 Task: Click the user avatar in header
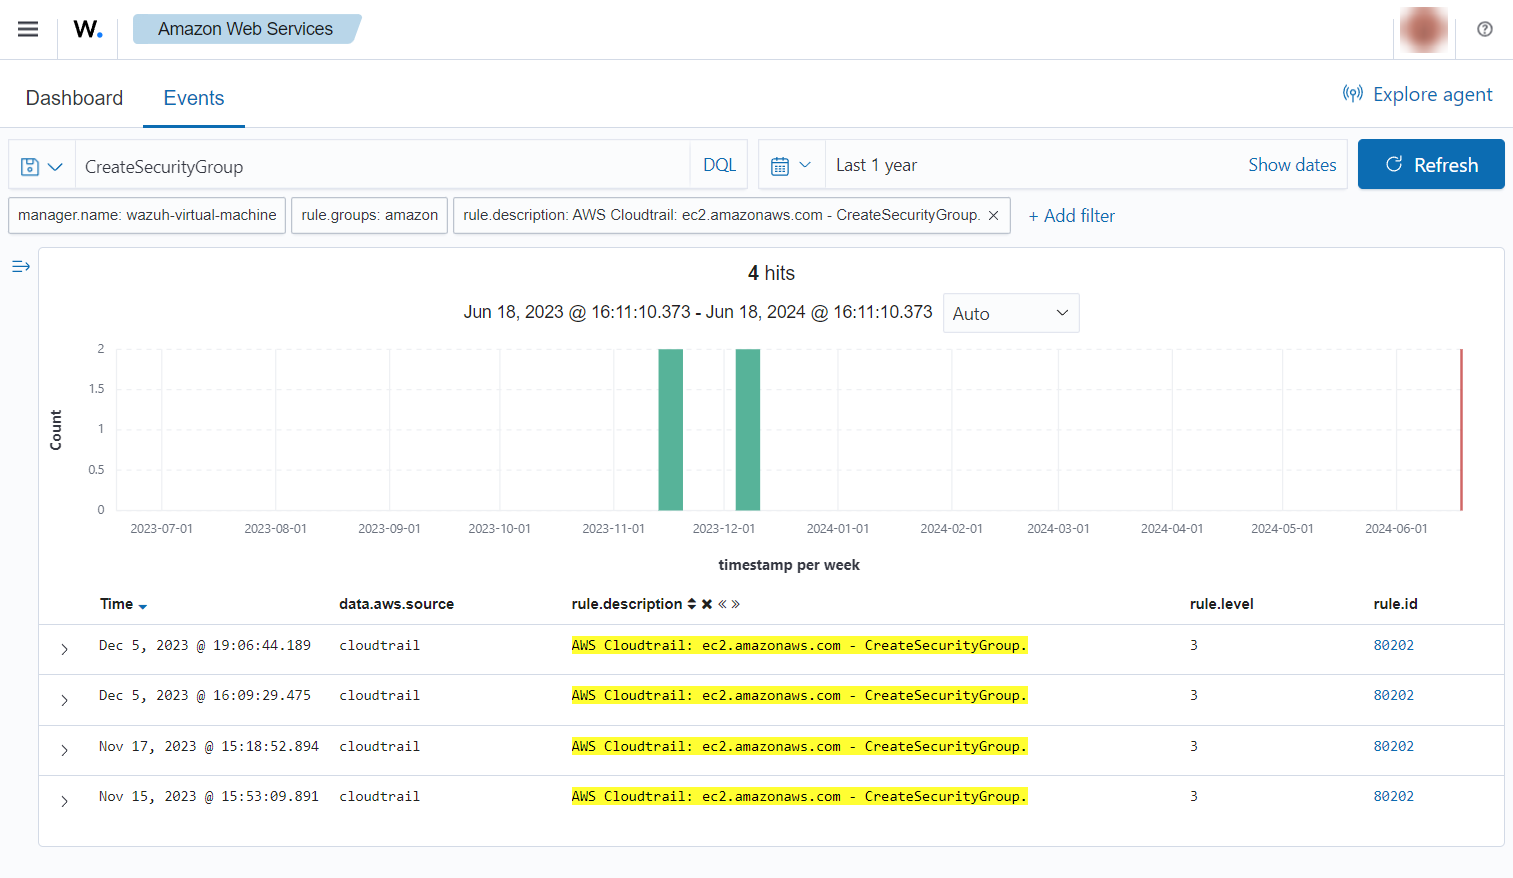pyautogui.click(x=1423, y=29)
